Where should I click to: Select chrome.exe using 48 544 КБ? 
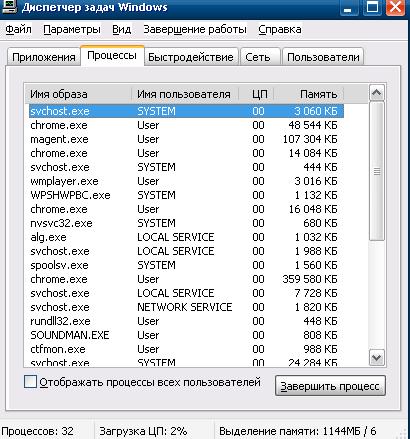pyautogui.click(x=186, y=125)
